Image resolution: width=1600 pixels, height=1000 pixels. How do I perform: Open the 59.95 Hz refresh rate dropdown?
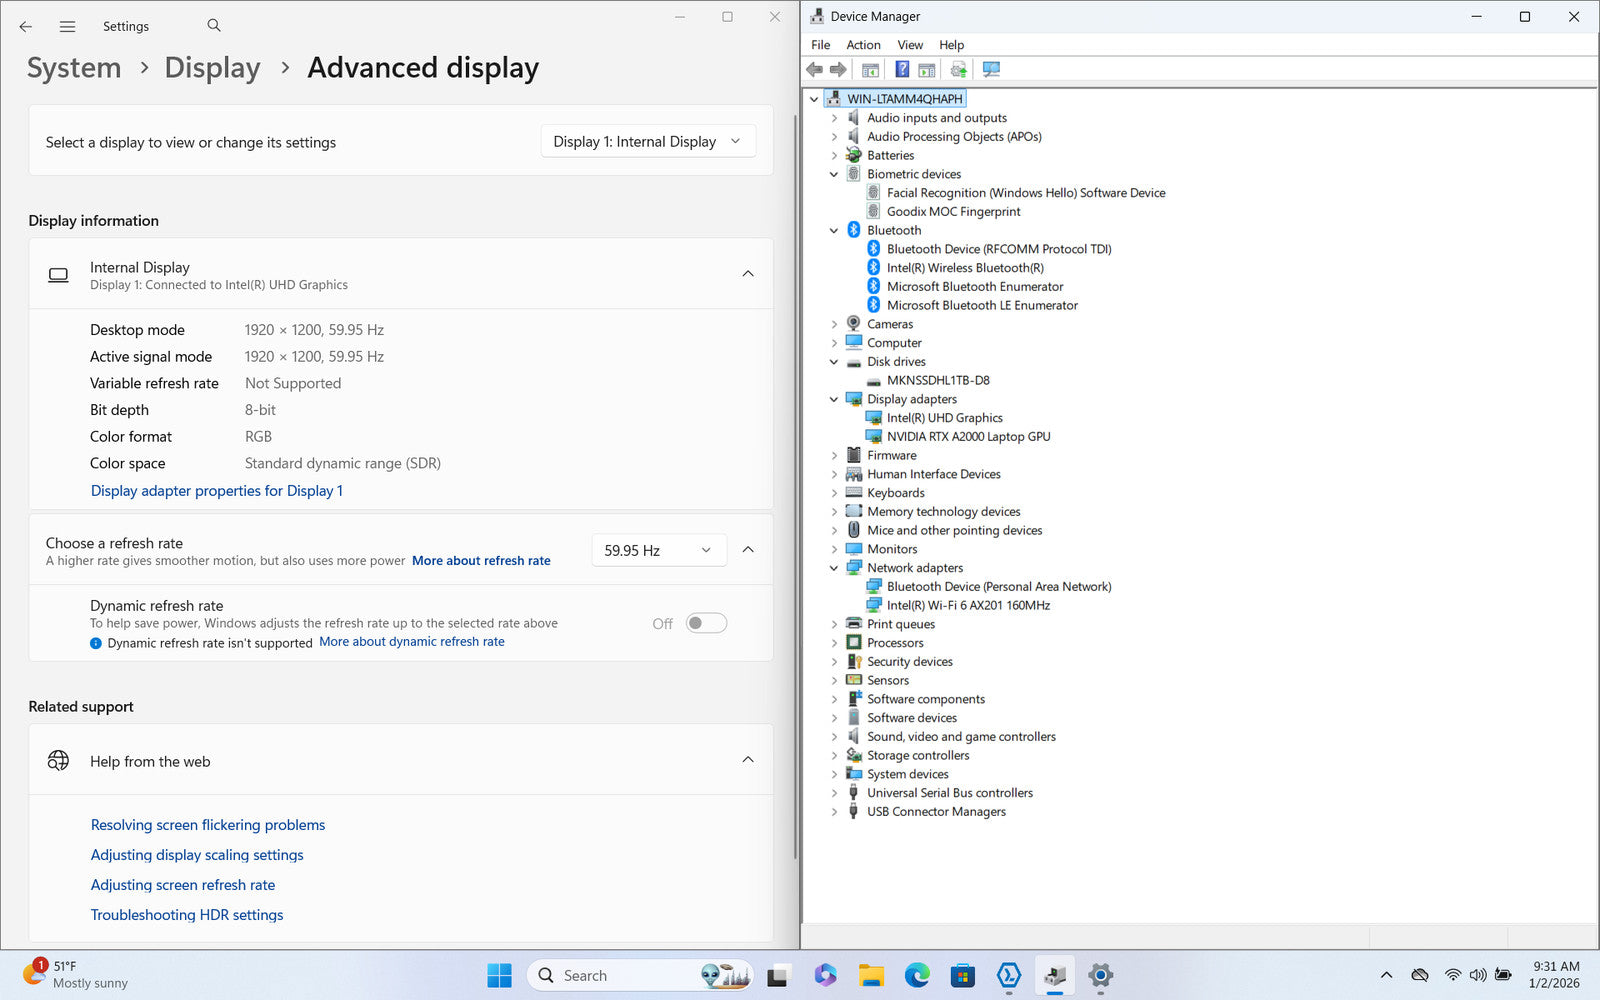658,550
